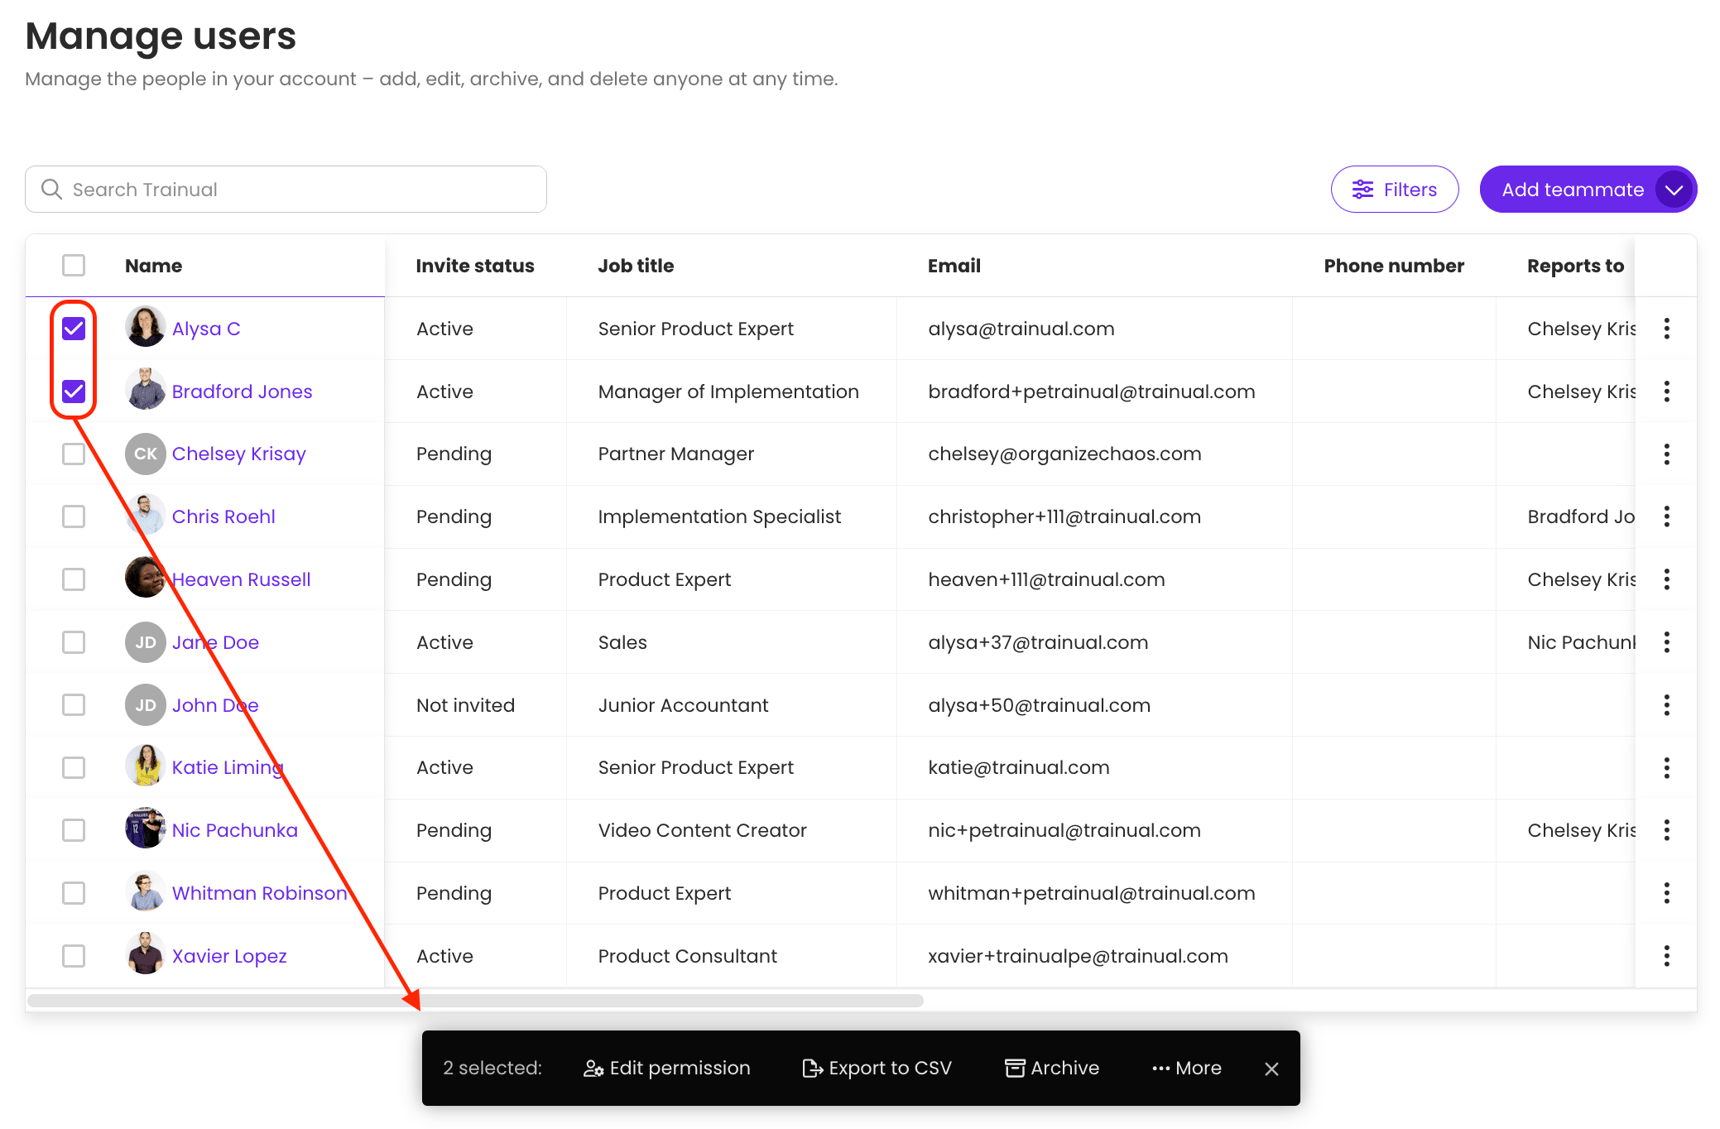Open Nic Pachunka's profile link

click(234, 830)
